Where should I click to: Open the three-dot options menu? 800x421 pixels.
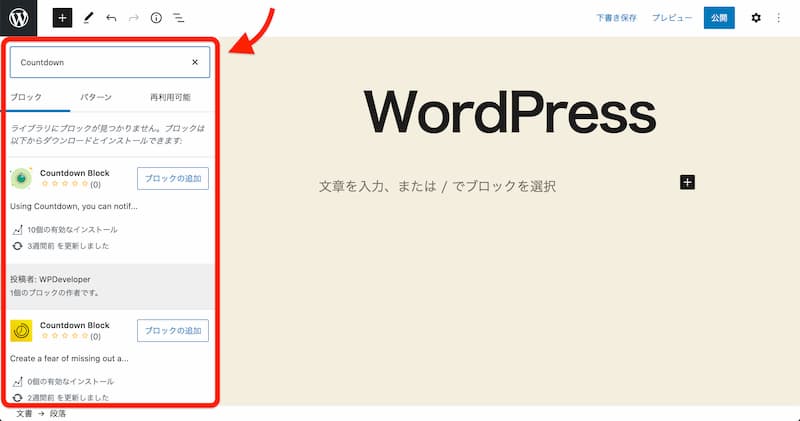click(779, 18)
